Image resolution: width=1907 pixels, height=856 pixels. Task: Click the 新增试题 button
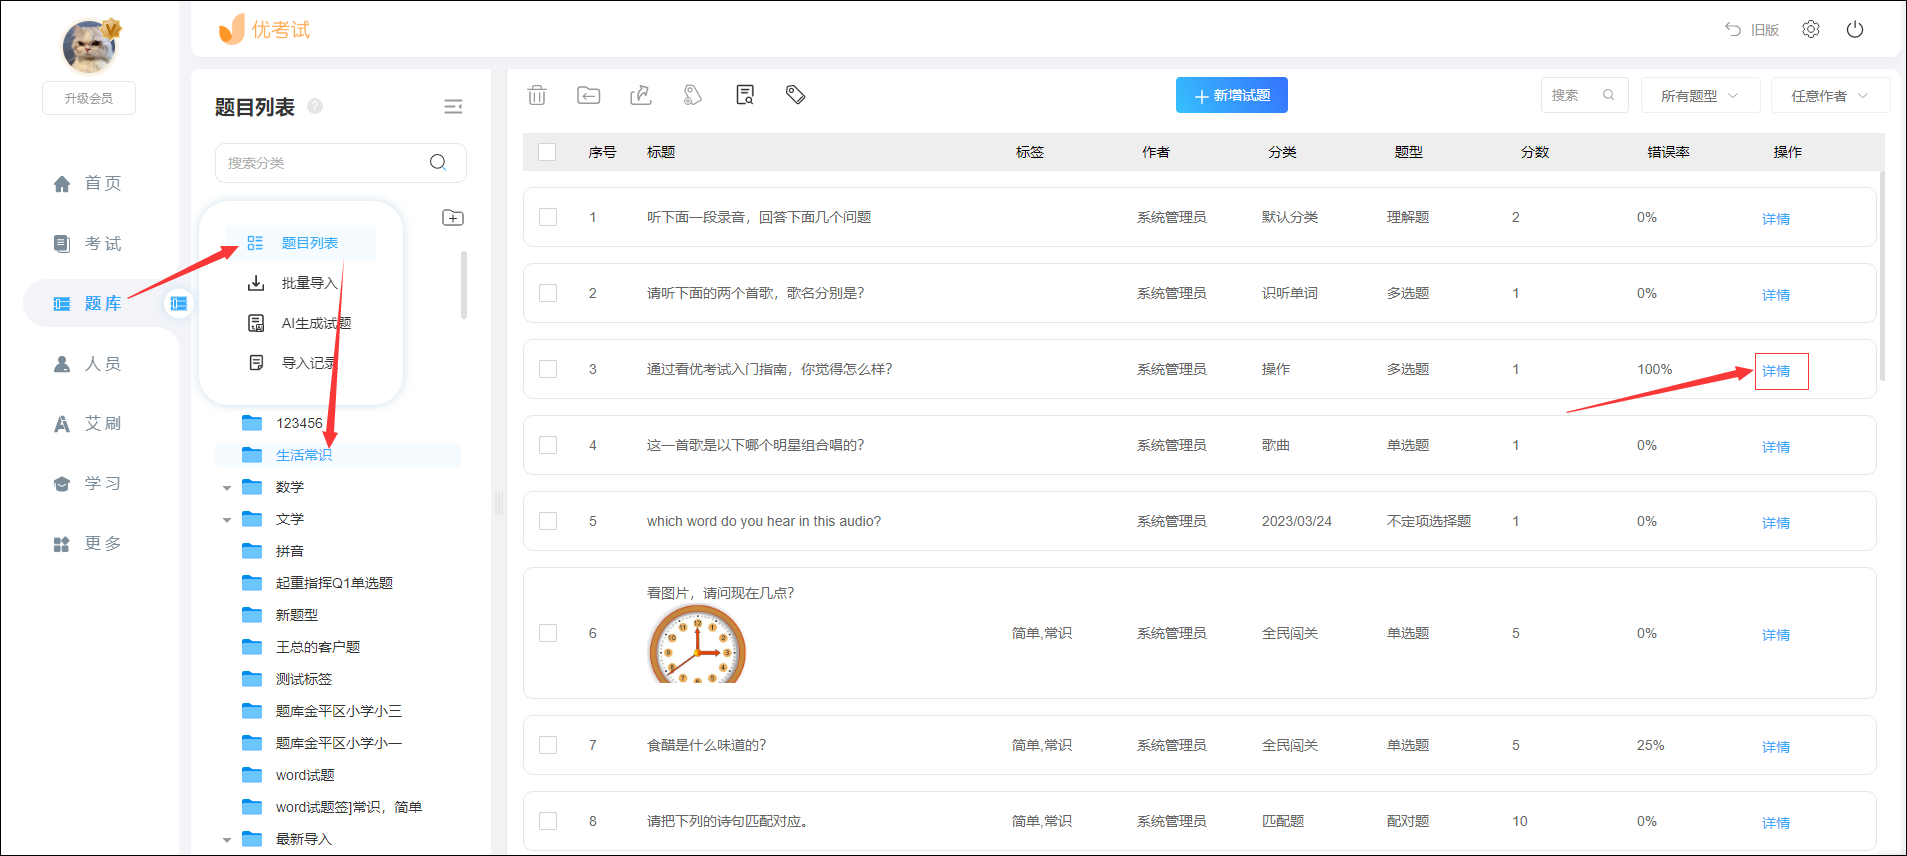coord(1231,95)
